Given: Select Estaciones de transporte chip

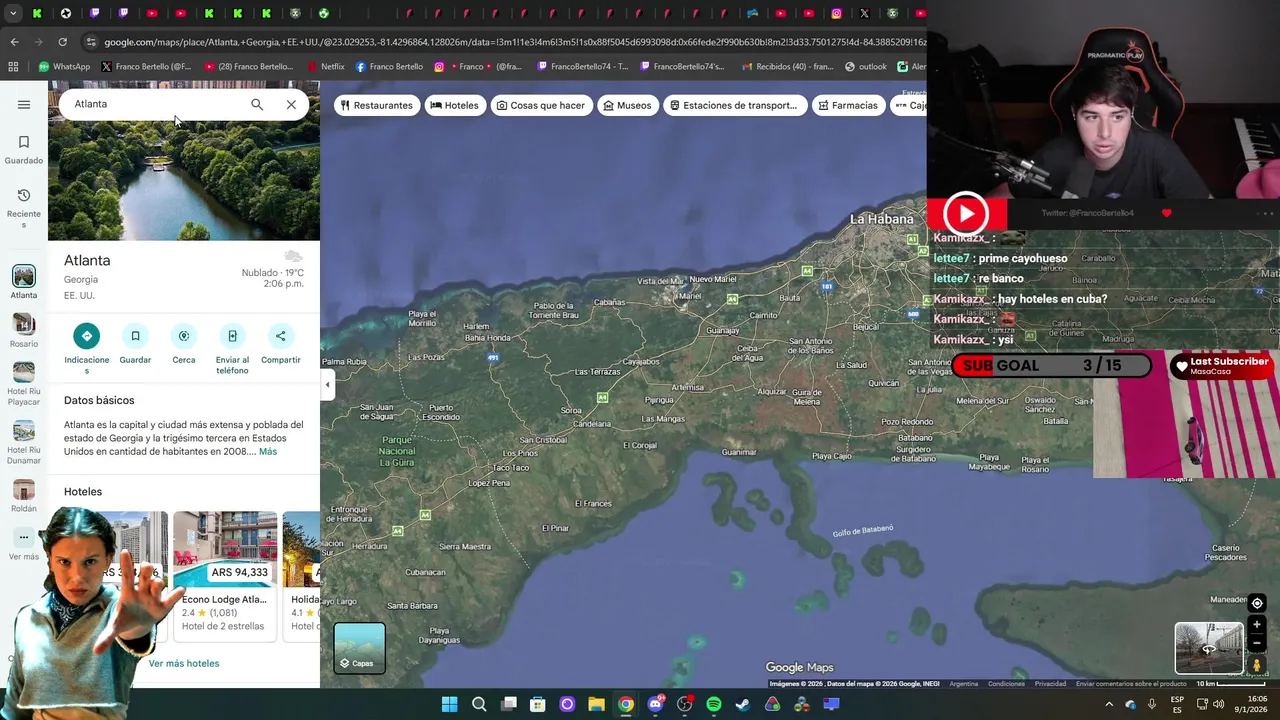Looking at the screenshot, I should click(x=734, y=105).
